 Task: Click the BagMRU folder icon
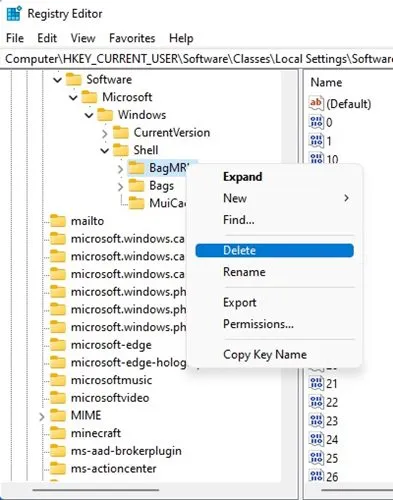136,167
